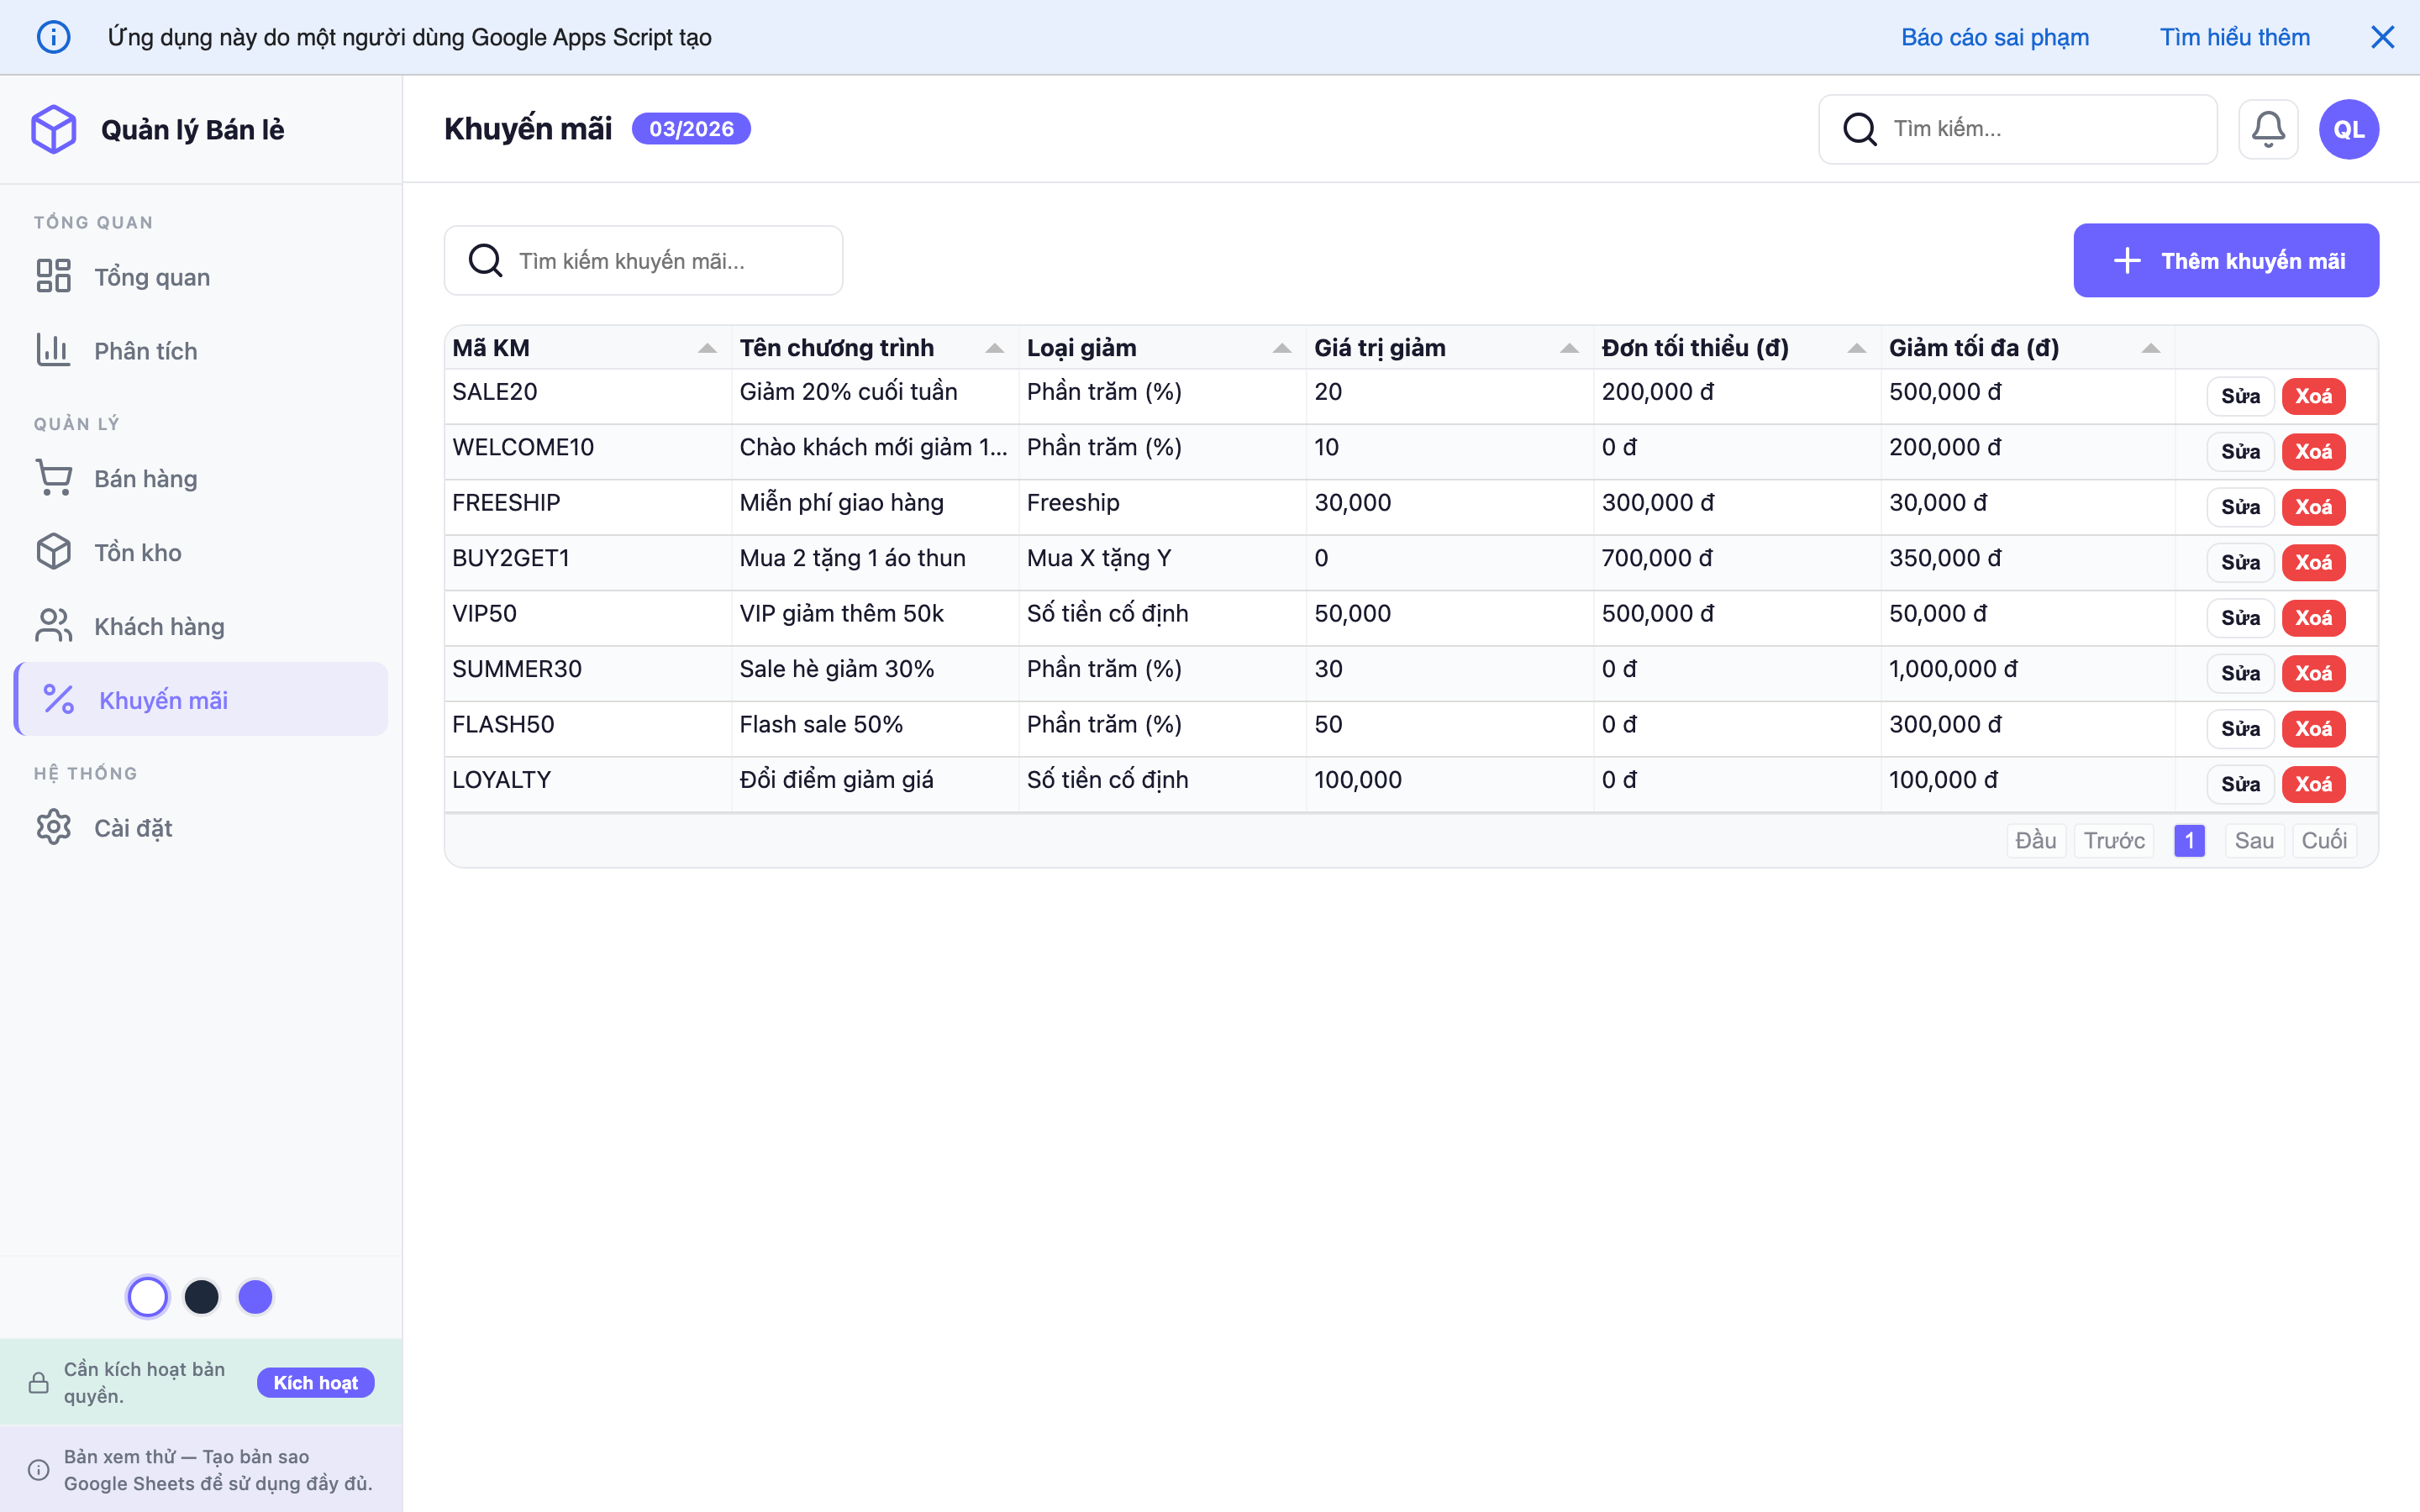2420x1512 pixels.
Task: Click the Bán hàng shopping cart icon
Action: click(54, 478)
